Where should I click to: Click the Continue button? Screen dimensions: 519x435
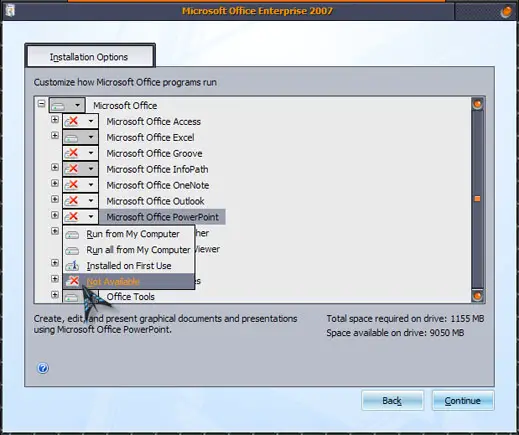click(463, 400)
